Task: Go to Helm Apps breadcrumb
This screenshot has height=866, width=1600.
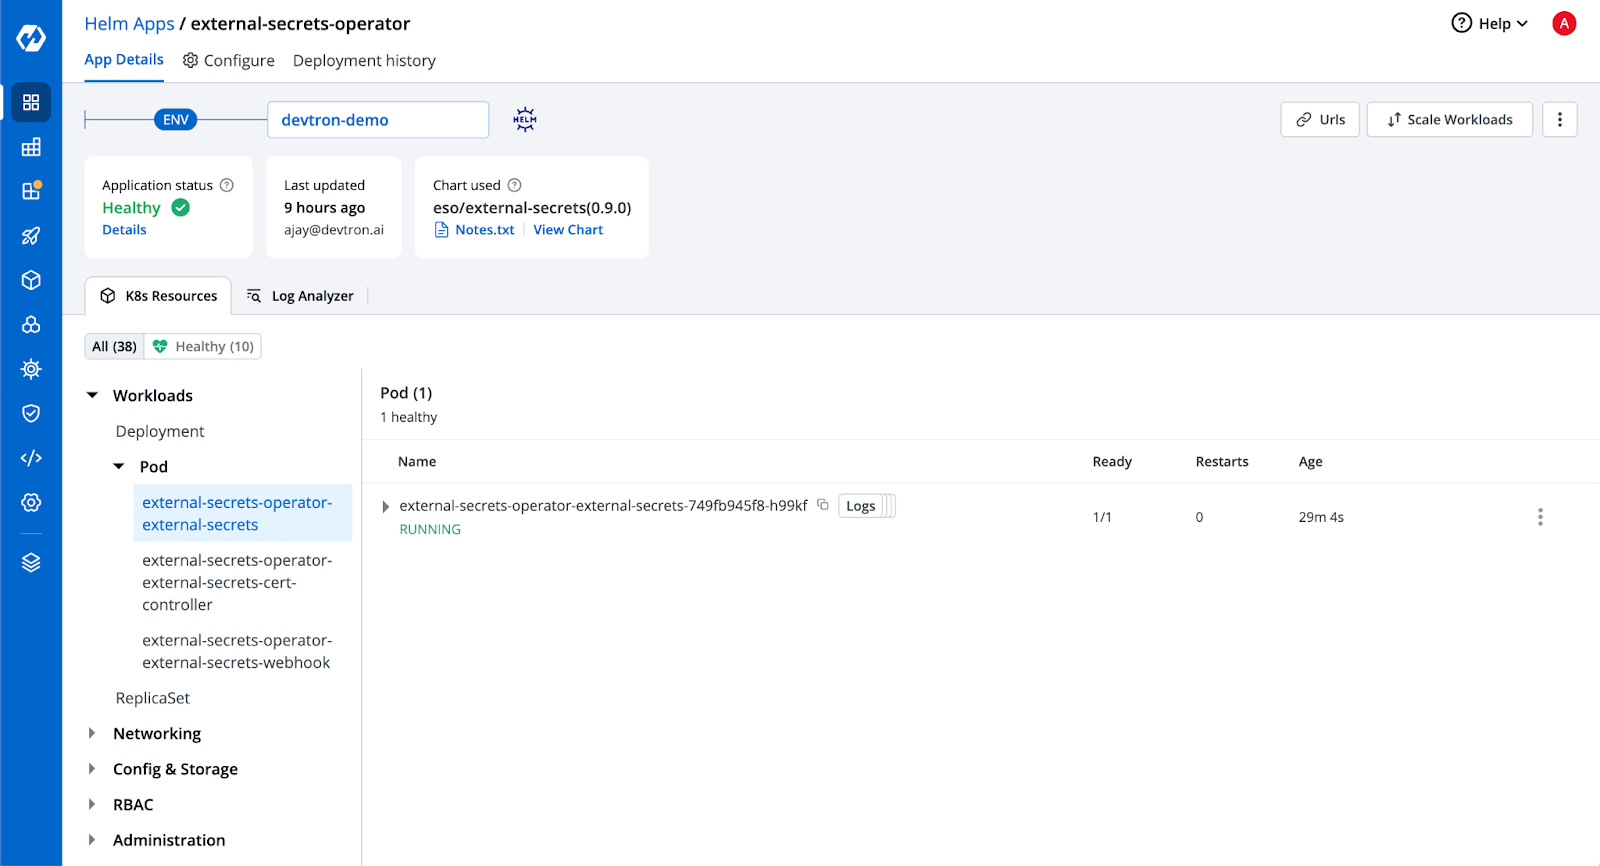Action: [129, 23]
